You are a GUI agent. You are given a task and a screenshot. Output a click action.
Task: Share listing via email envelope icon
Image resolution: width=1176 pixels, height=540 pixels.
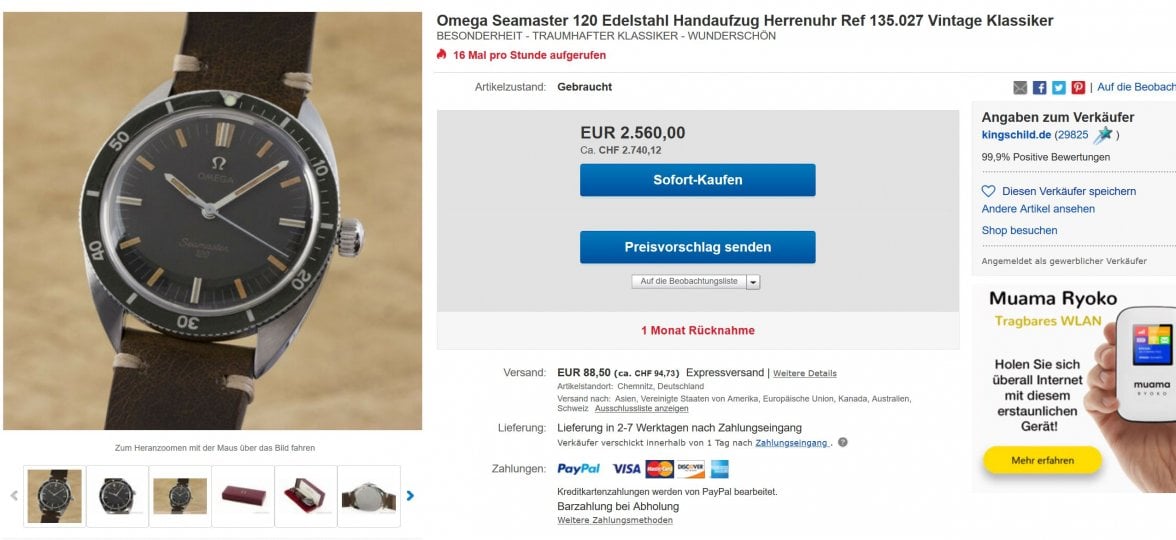1020,88
